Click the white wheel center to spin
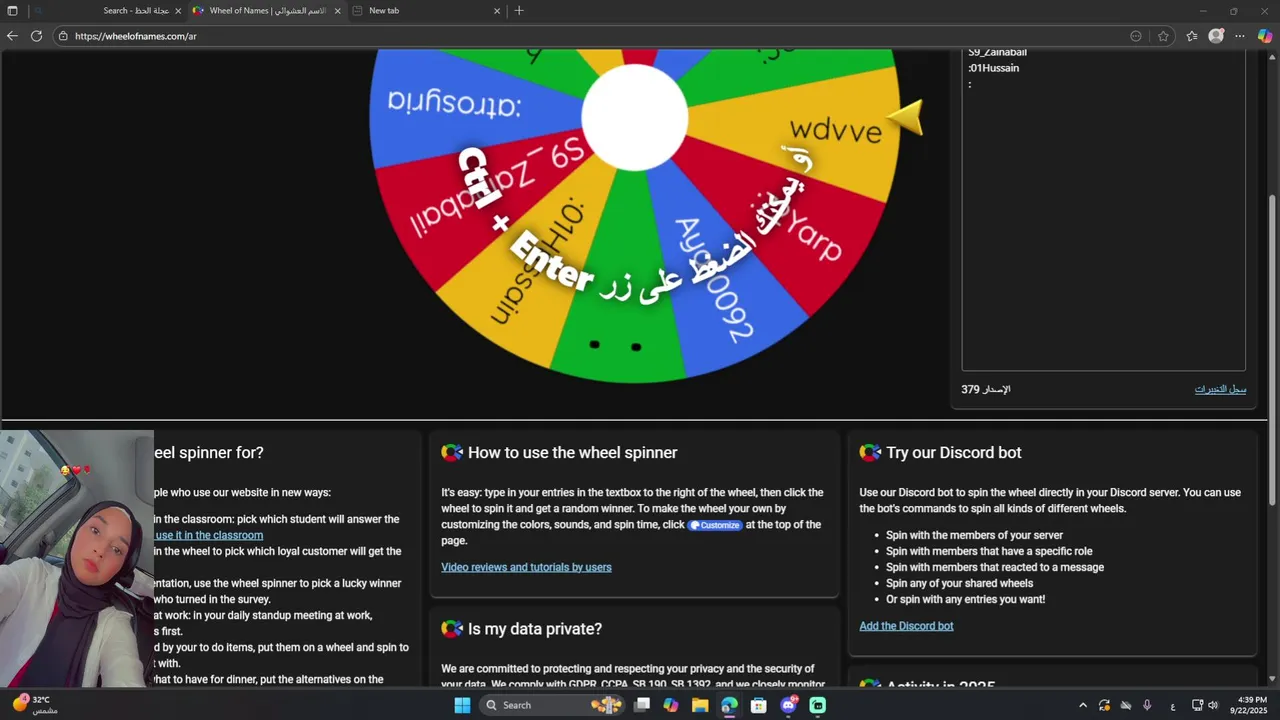 coord(635,117)
